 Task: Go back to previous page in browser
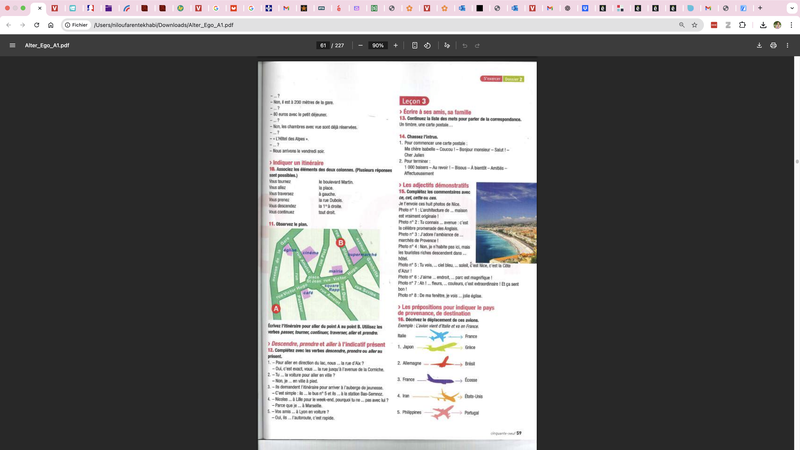[x=9, y=25]
